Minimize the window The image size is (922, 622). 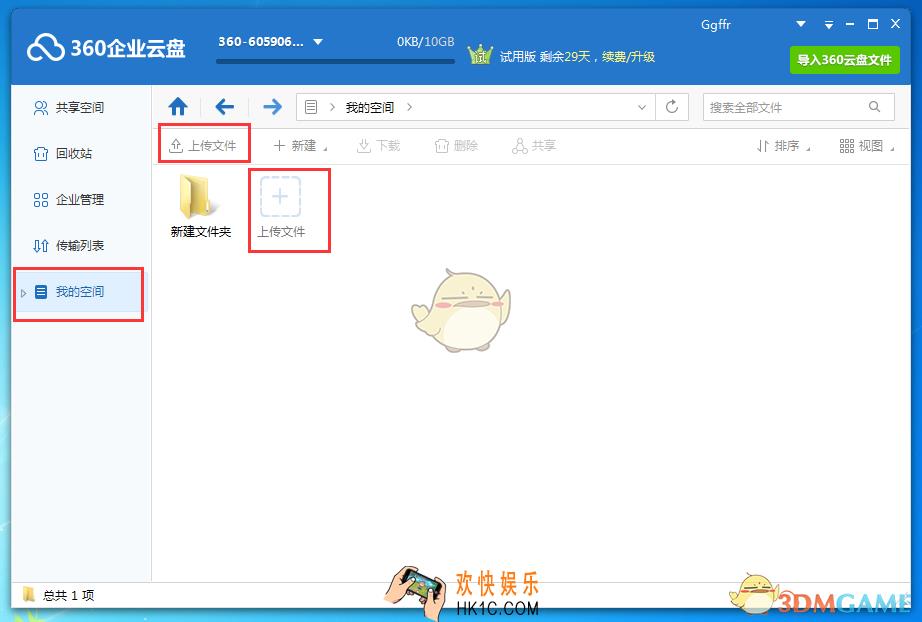[850, 25]
